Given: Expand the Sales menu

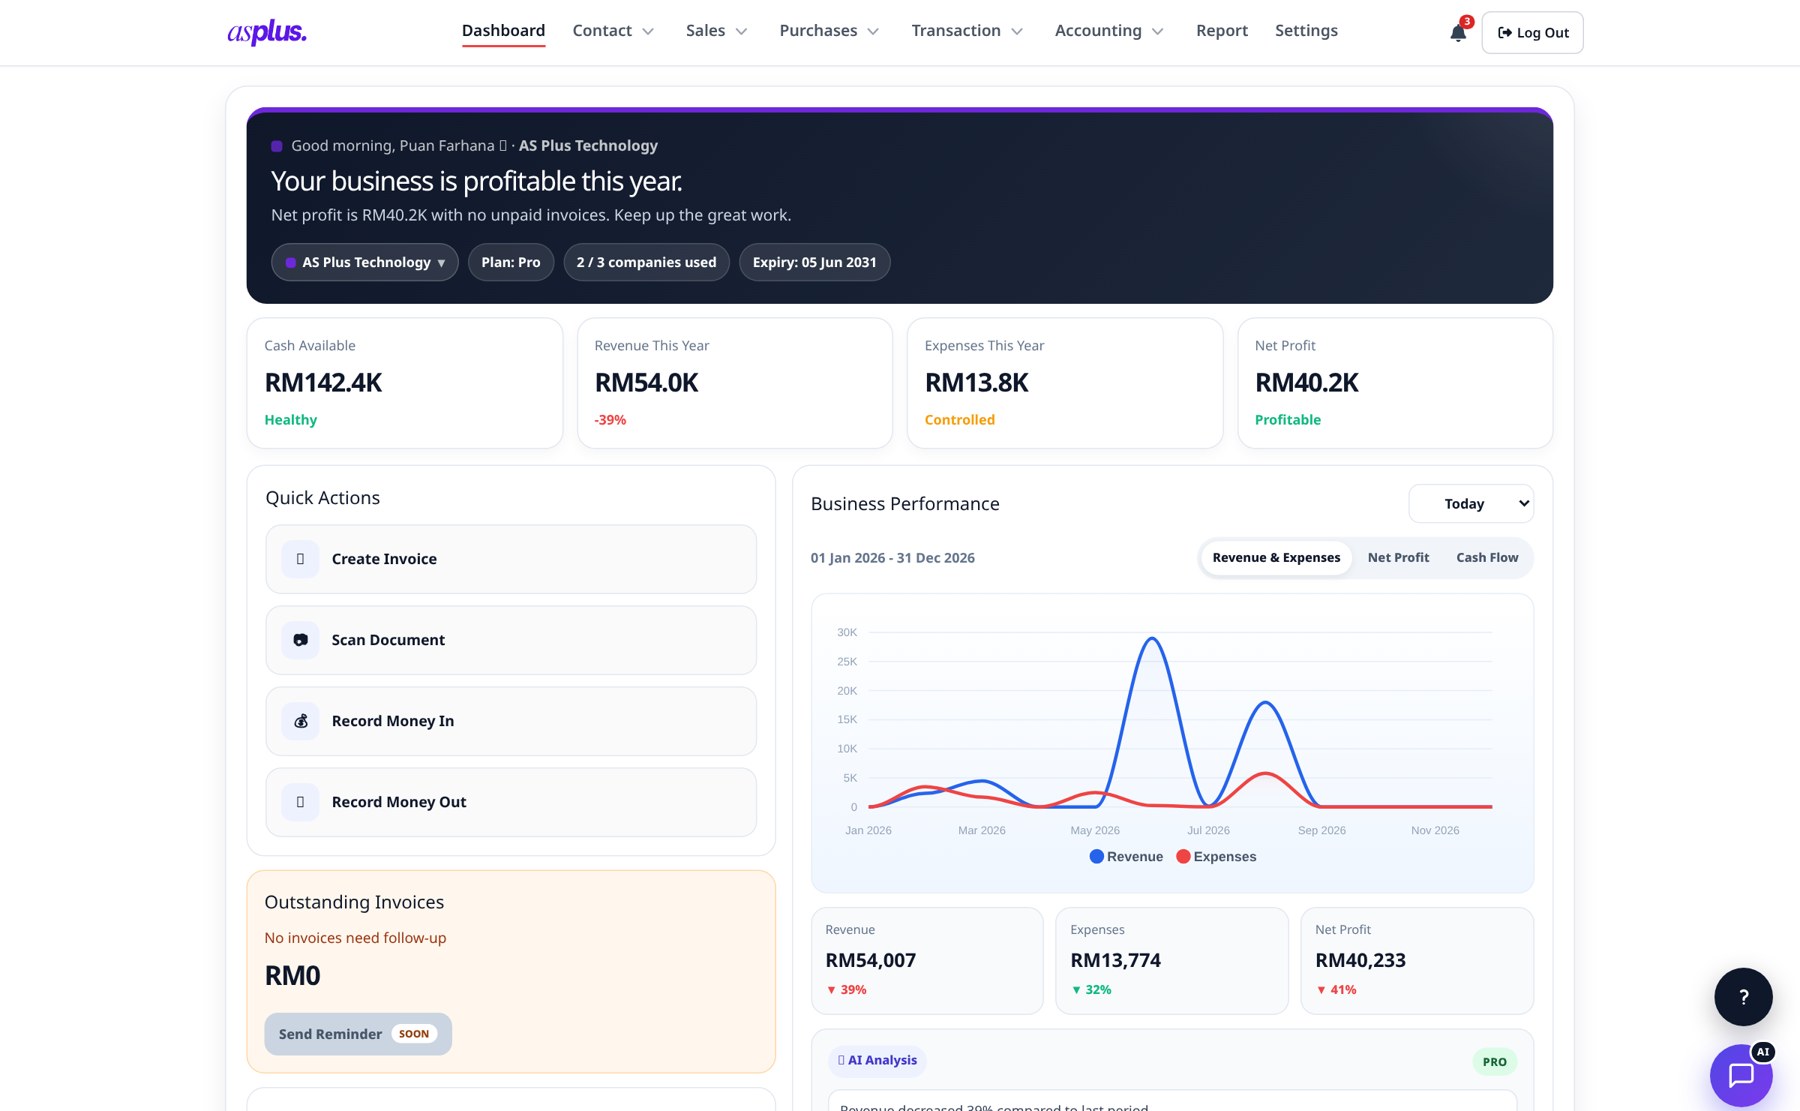Looking at the screenshot, I should tap(717, 31).
